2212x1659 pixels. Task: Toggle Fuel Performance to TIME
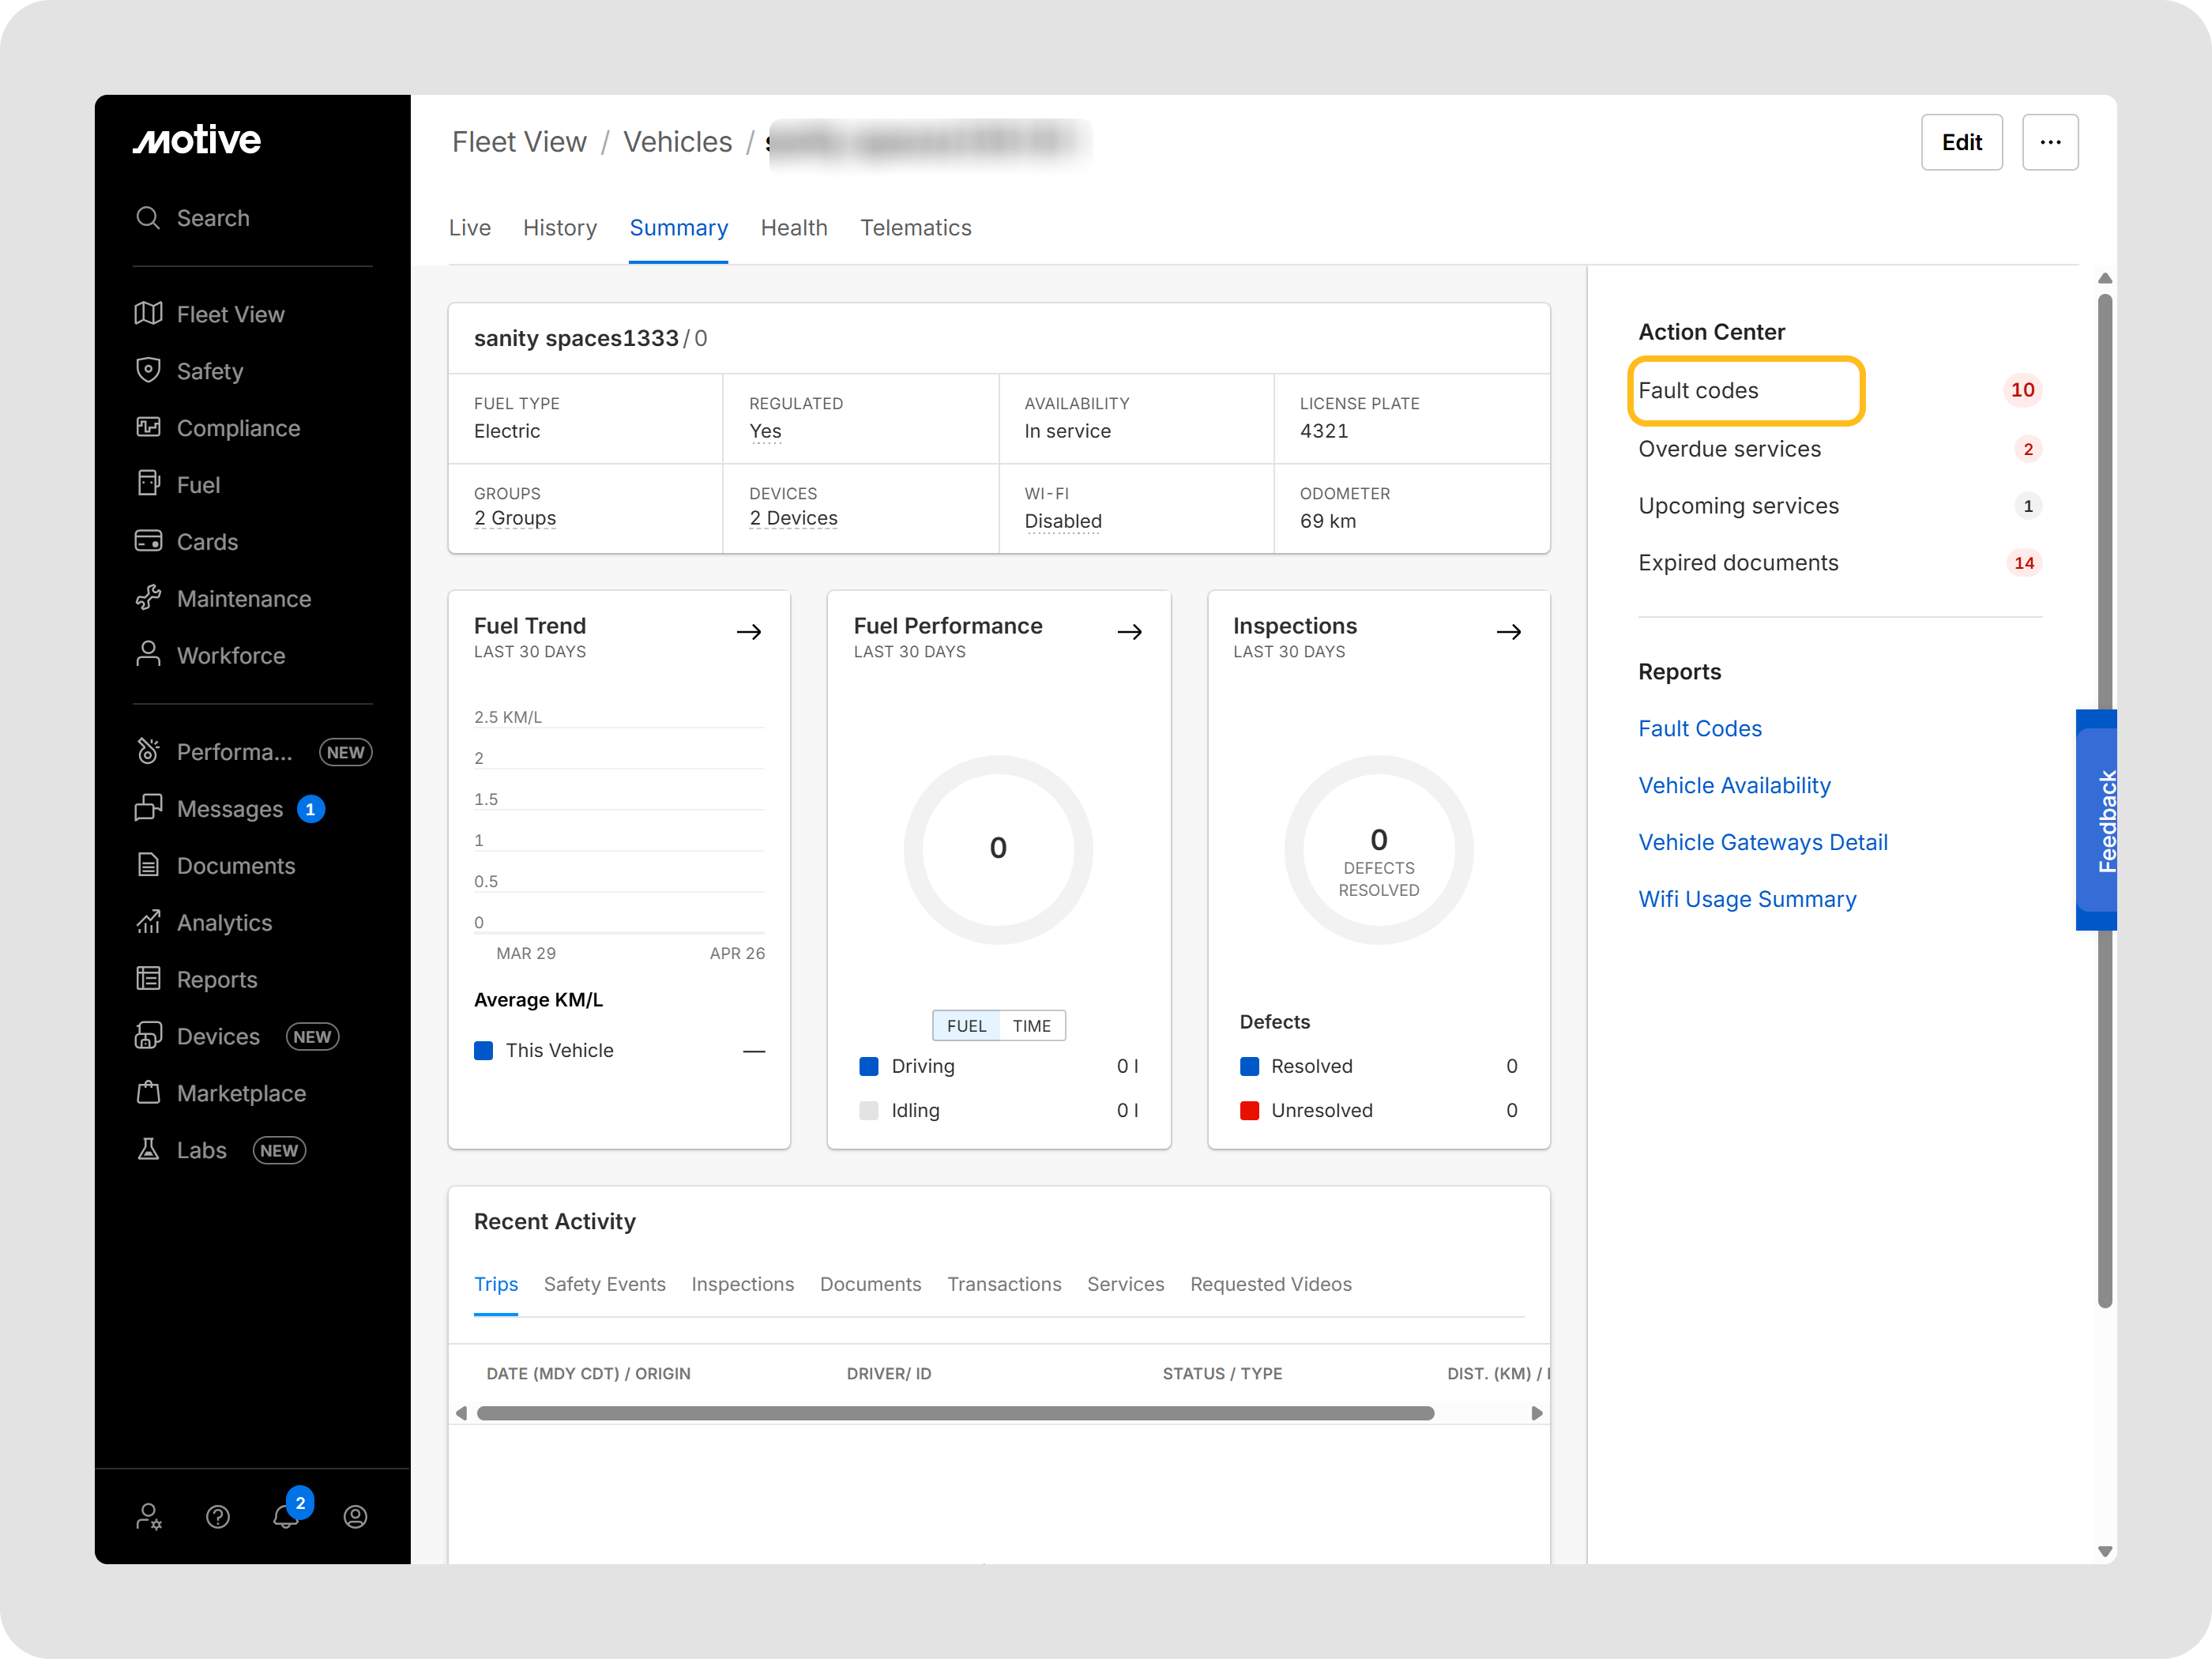pos(1032,1025)
